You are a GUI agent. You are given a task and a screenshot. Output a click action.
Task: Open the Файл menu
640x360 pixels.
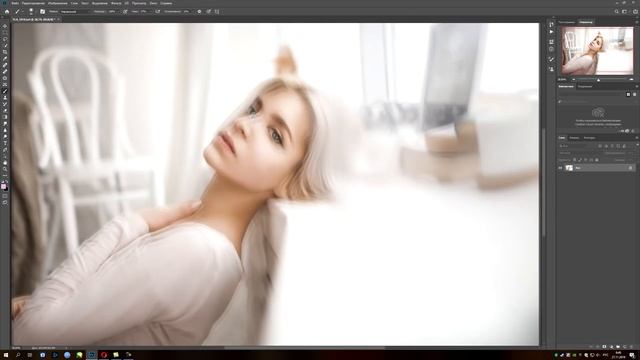[15, 3]
